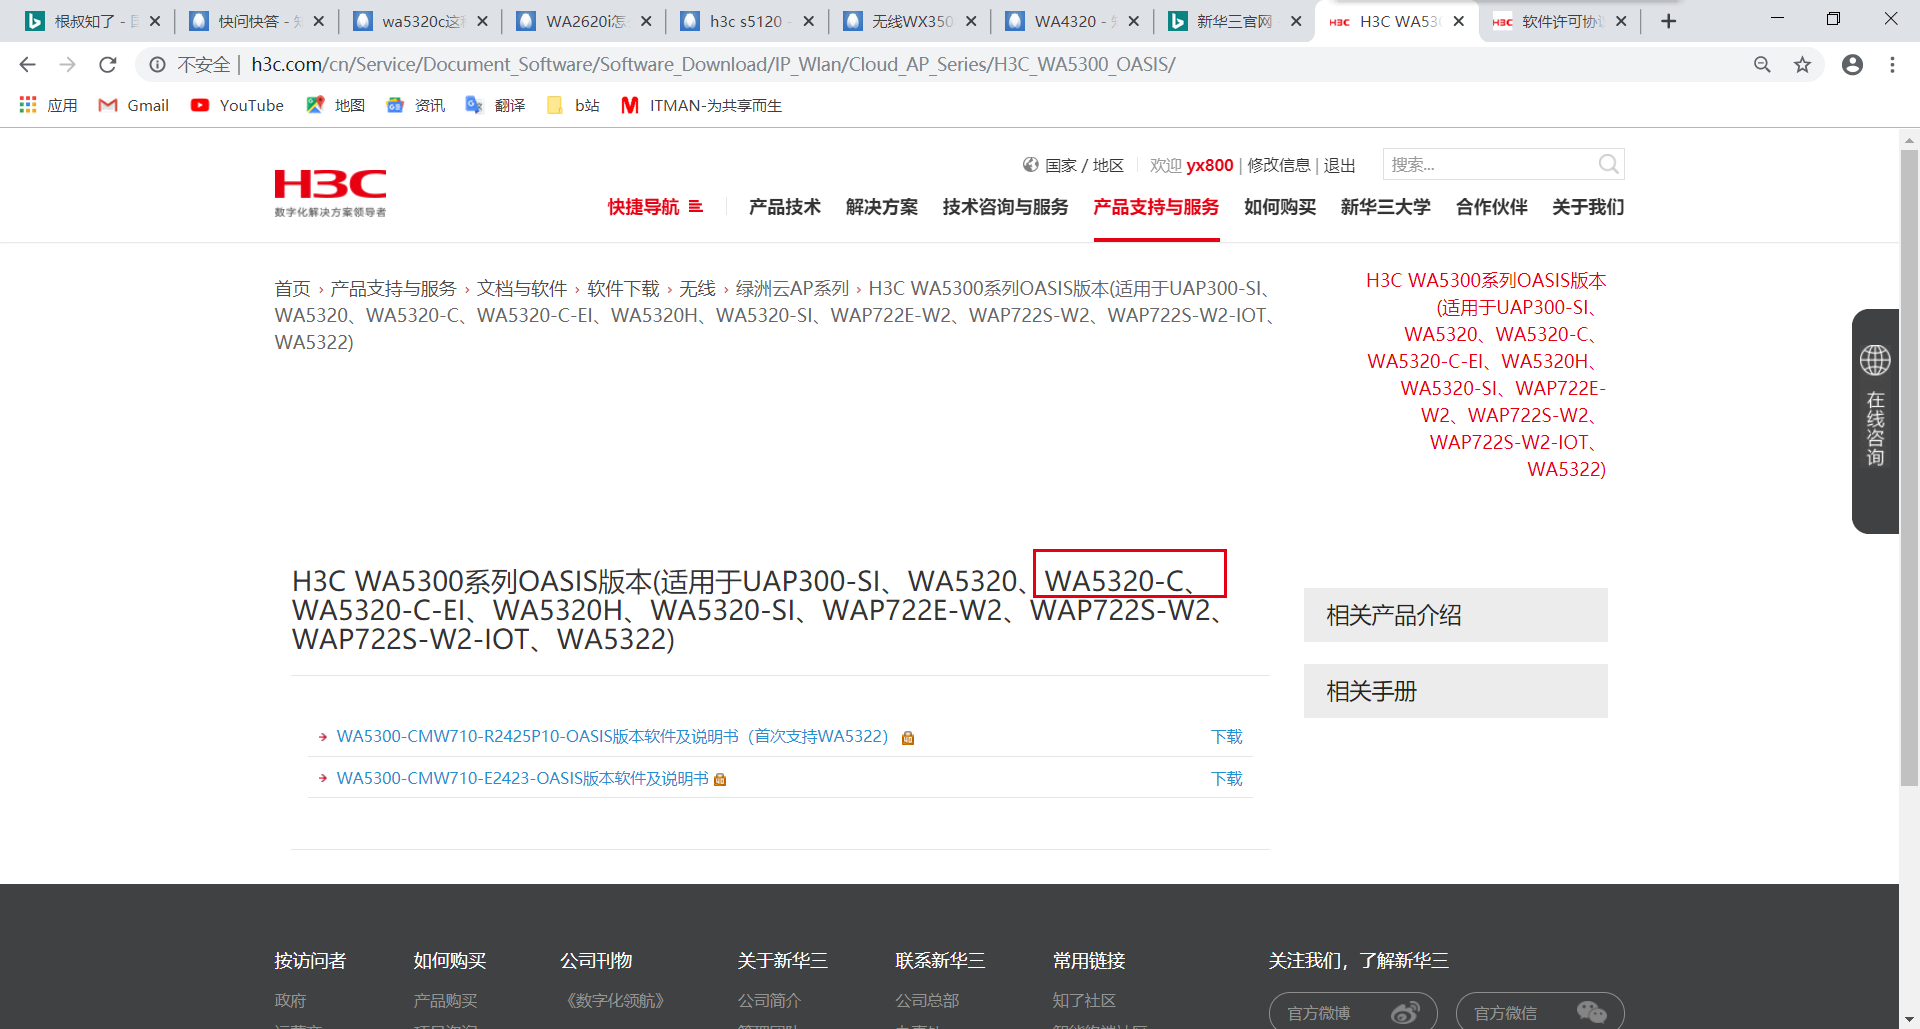Image resolution: width=1920 pixels, height=1029 pixels.
Task: Open the 新华三大学 menu
Action: 1386,207
